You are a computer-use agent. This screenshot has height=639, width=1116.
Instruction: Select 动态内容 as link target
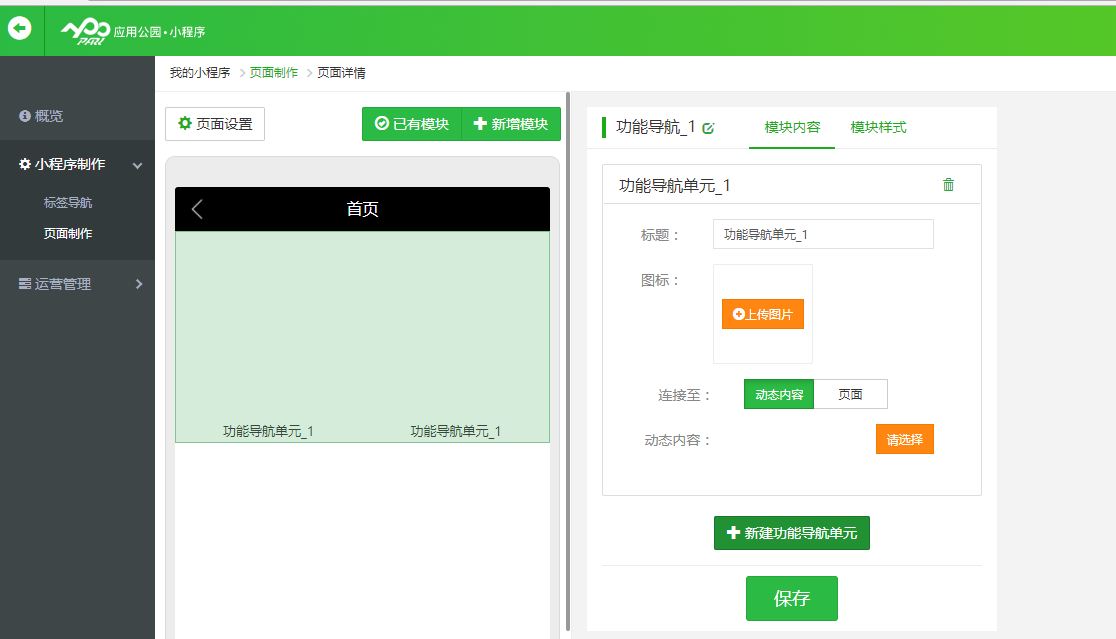[779, 394]
